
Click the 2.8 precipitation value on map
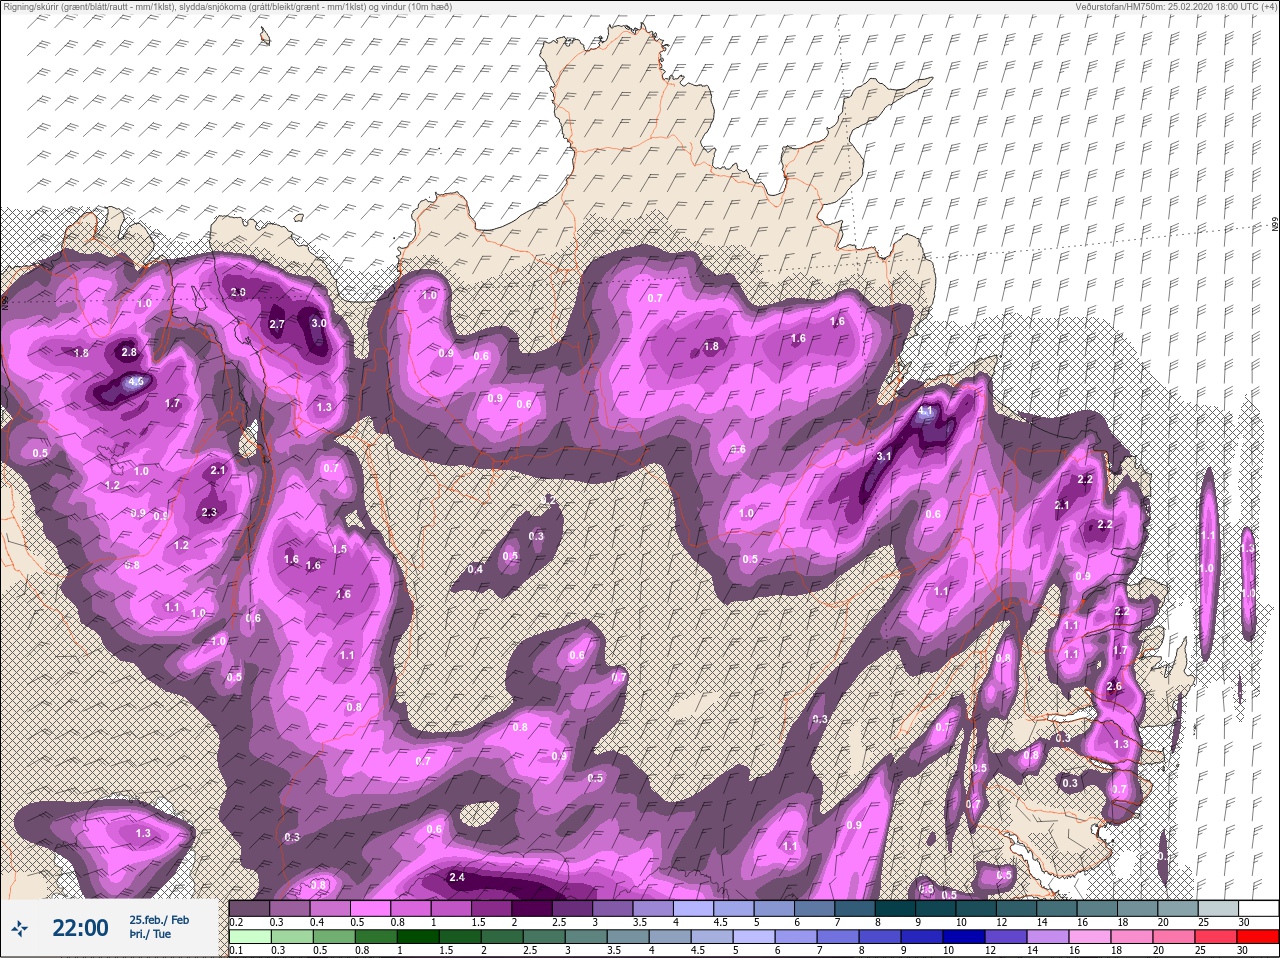coord(129,352)
